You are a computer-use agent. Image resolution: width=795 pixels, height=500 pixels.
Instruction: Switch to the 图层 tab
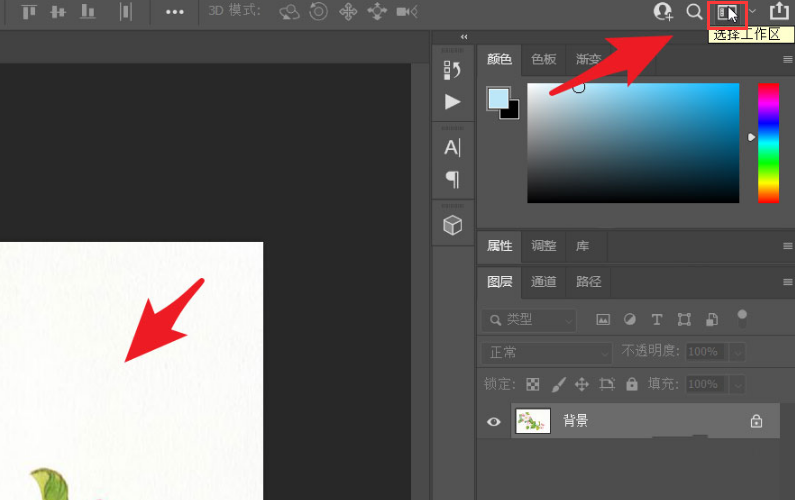coord(499,282)
